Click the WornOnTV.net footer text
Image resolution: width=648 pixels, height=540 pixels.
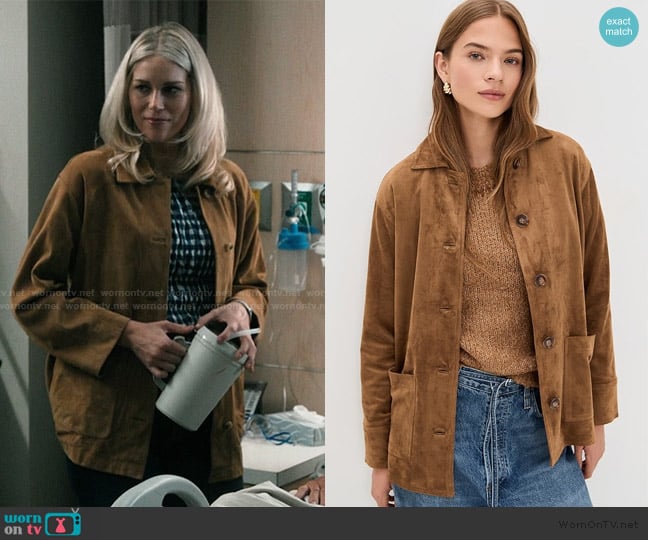(x=598, y=524)
